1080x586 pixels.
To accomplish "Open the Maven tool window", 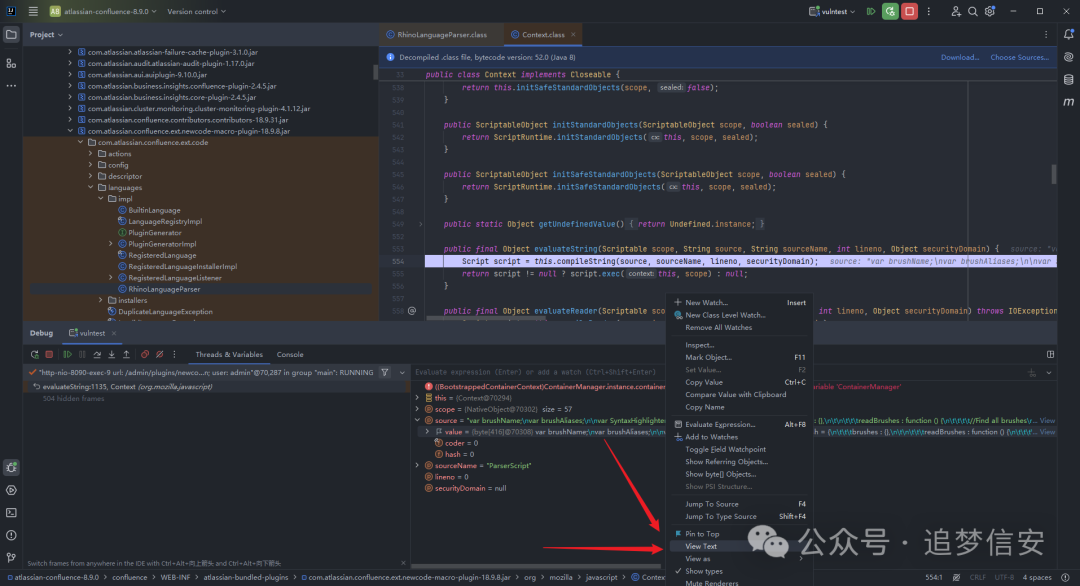I will click(x=1068, y=102).
